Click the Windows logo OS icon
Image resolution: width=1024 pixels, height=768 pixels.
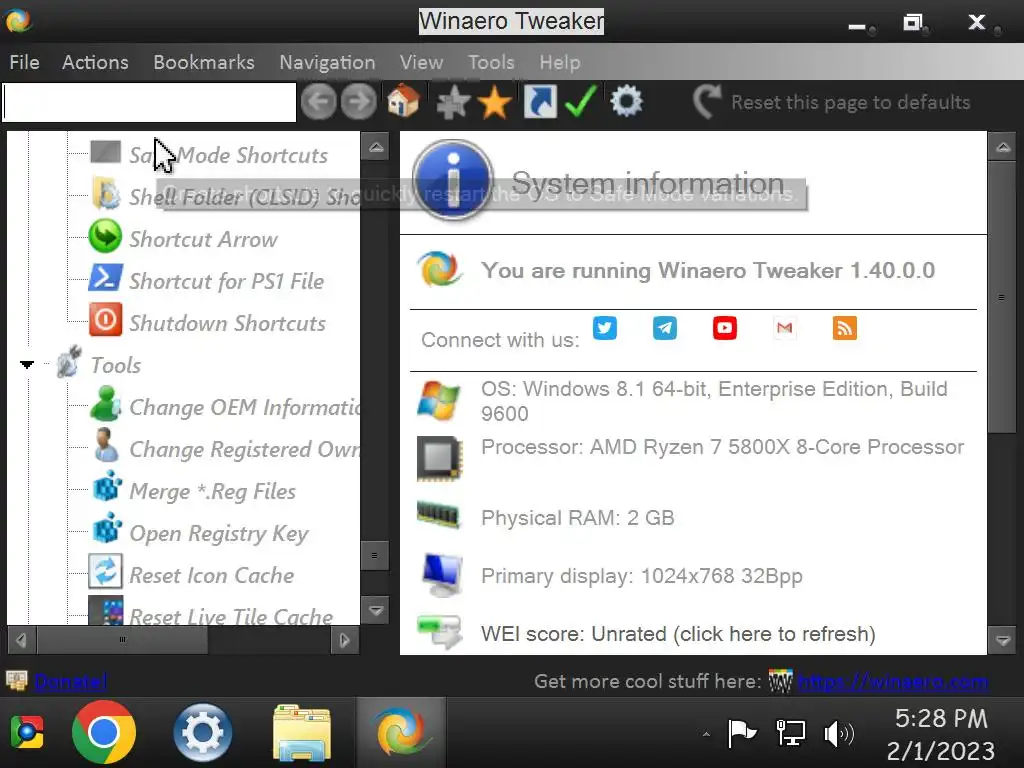coord(438,399)
